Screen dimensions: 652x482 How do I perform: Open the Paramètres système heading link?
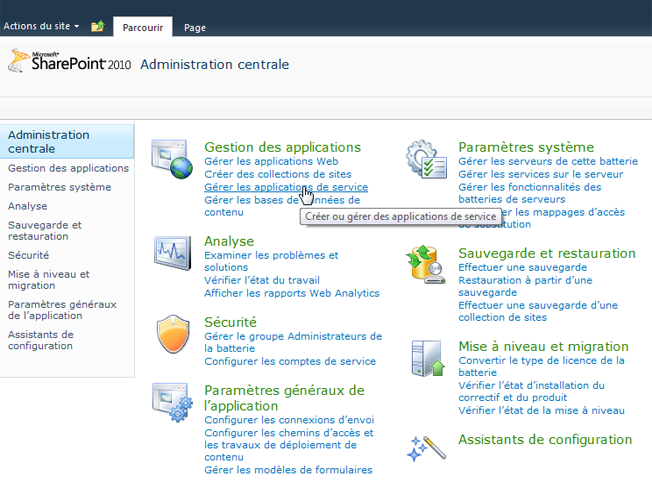(x=526, y=147)
